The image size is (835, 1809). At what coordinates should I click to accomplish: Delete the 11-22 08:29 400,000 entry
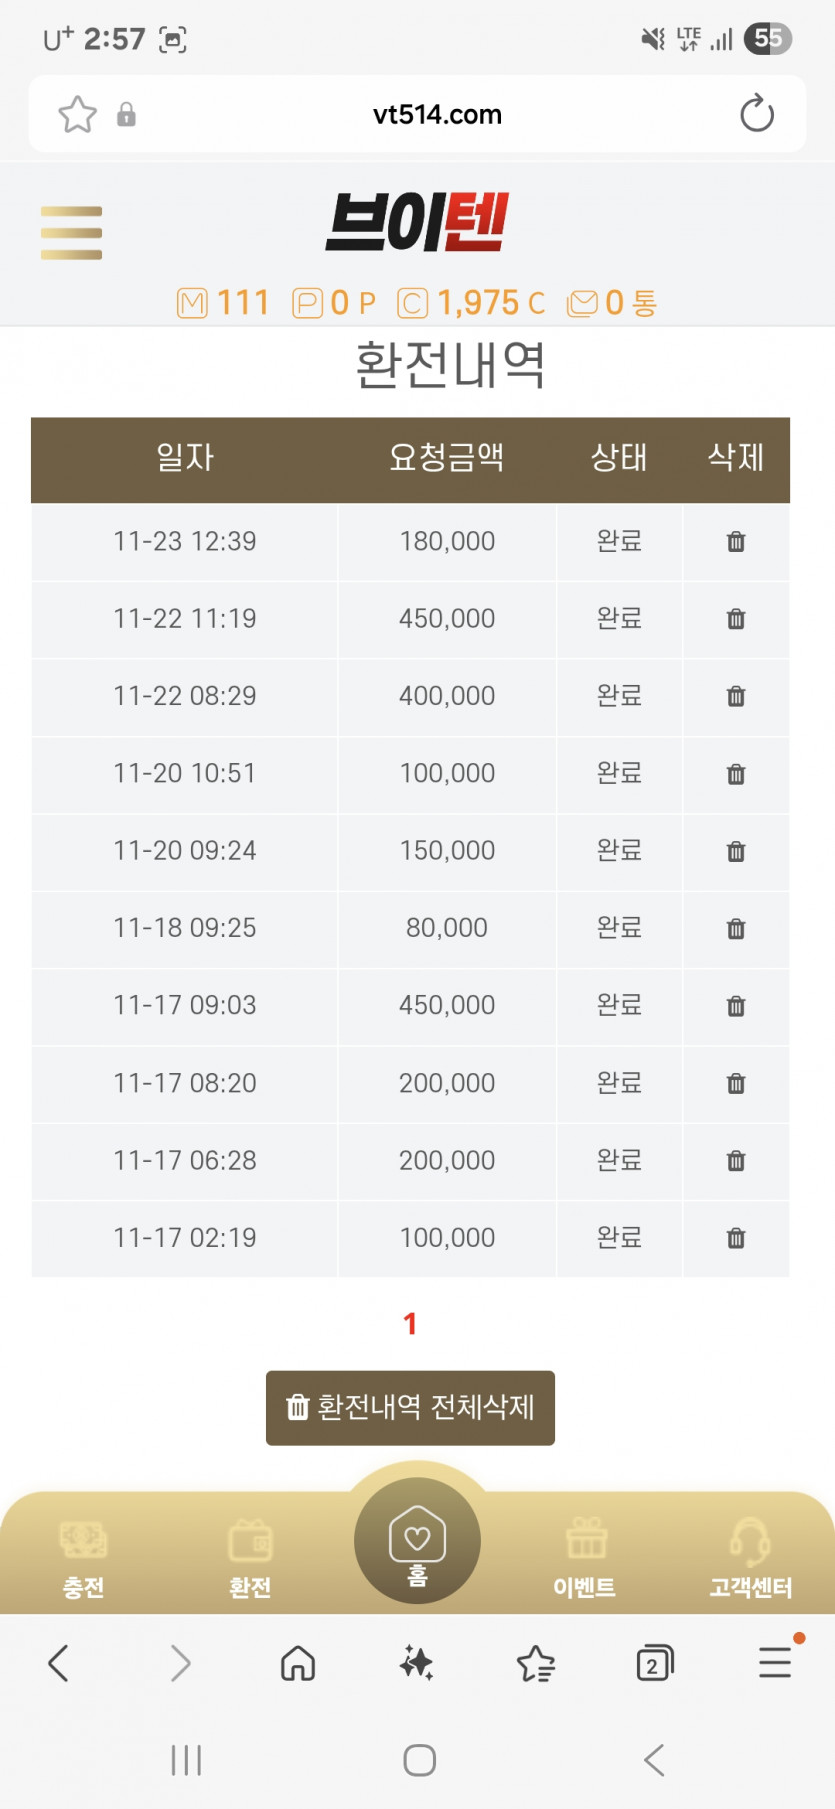(x=736, y=696)
